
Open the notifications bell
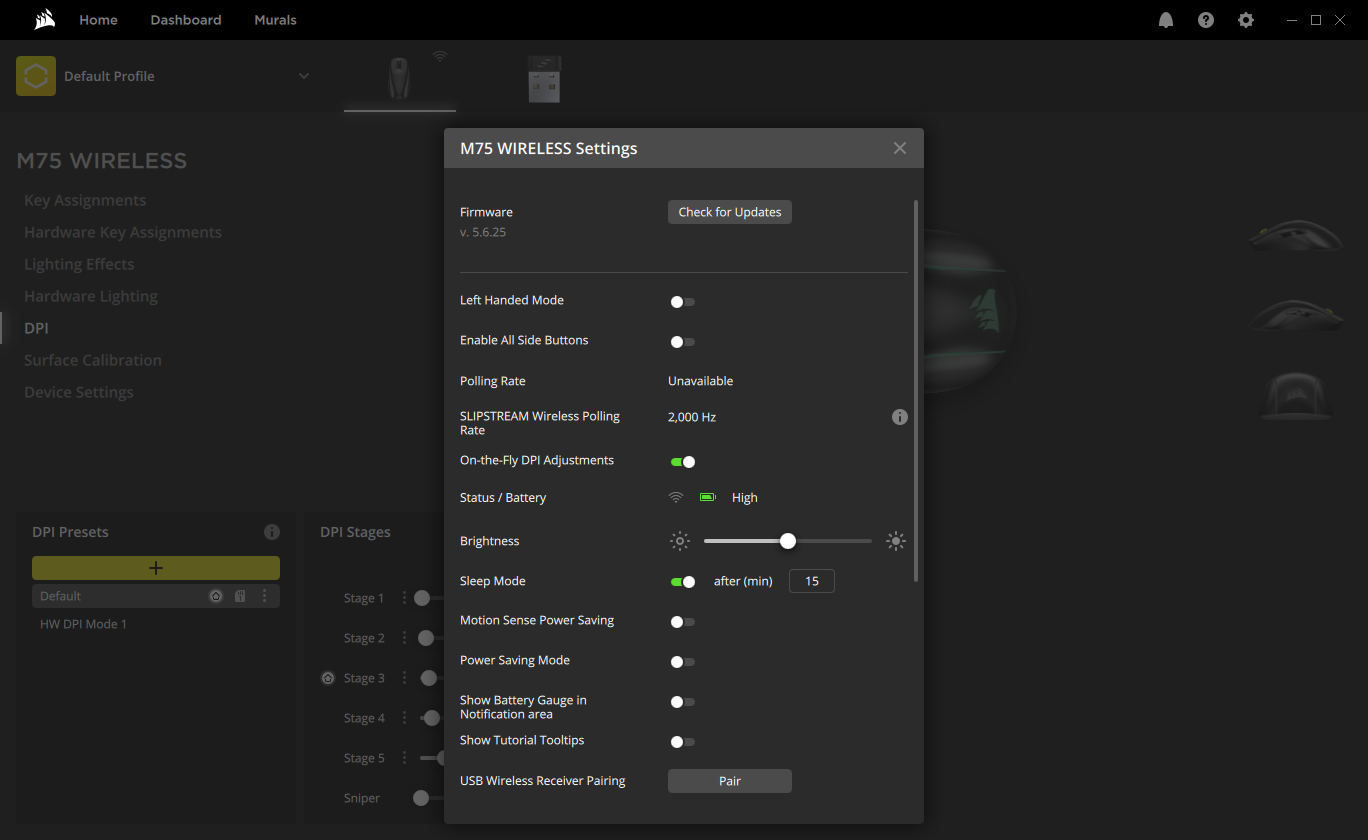[x=1166, y=20]
